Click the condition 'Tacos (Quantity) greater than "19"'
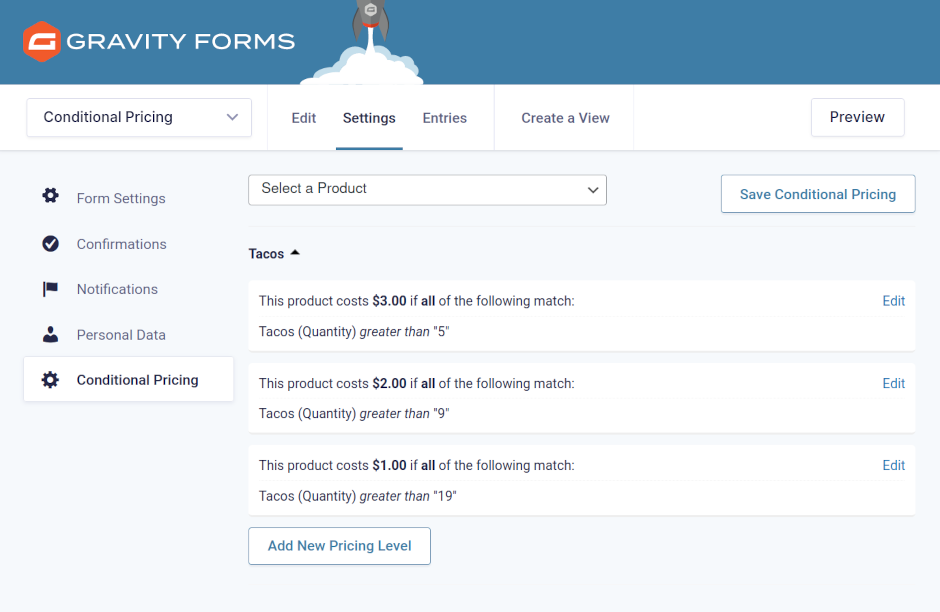940x612 pixels. point(357,496)
